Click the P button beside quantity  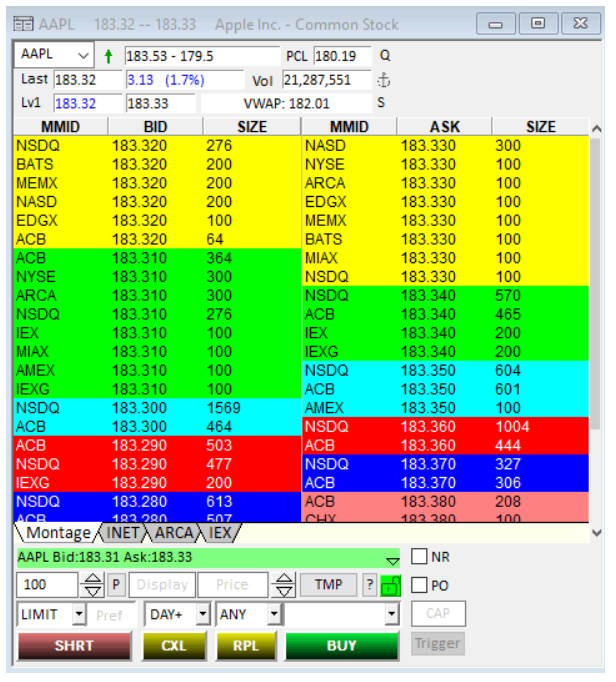[116, 585]
